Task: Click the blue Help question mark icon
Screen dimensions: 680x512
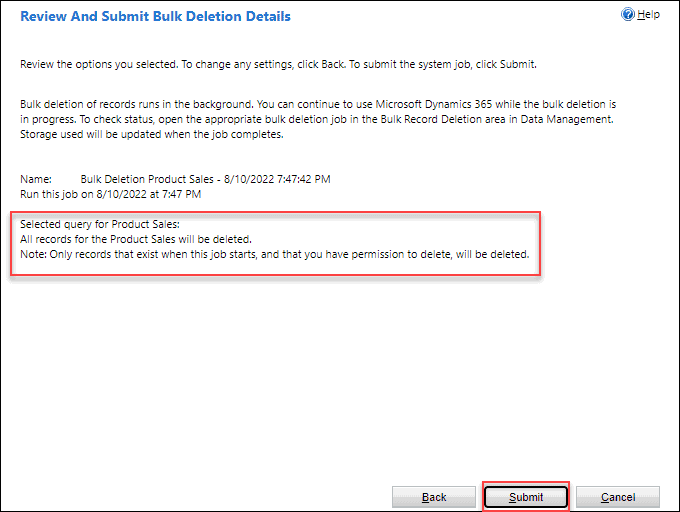Action: (628, 14)
